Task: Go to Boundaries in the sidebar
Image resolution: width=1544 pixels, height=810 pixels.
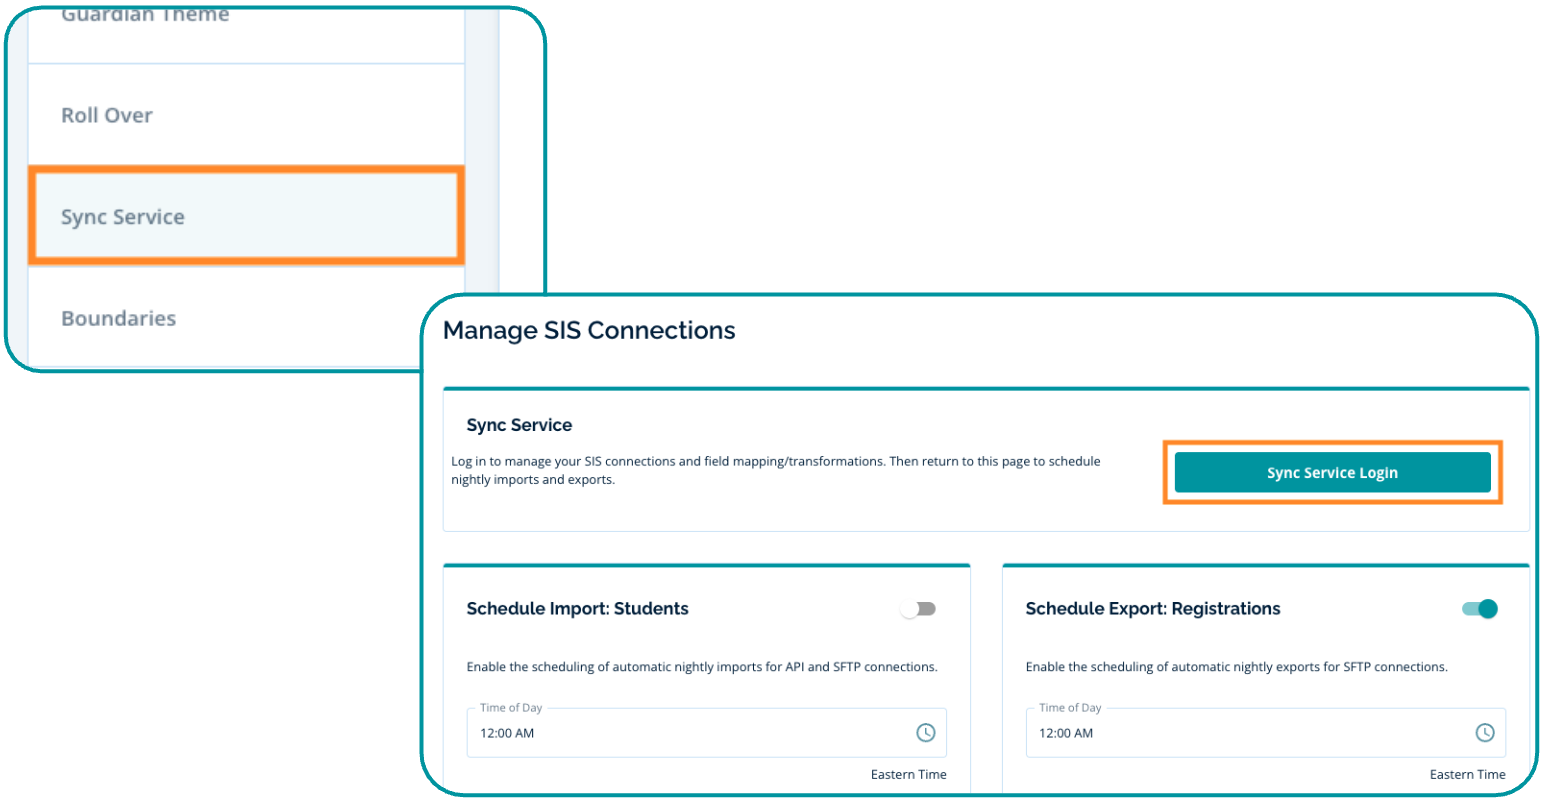Action: click(118, 319)
